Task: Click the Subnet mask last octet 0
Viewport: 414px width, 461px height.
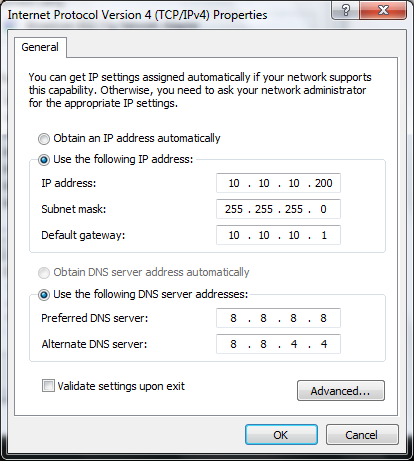Action: coord(323,209)
